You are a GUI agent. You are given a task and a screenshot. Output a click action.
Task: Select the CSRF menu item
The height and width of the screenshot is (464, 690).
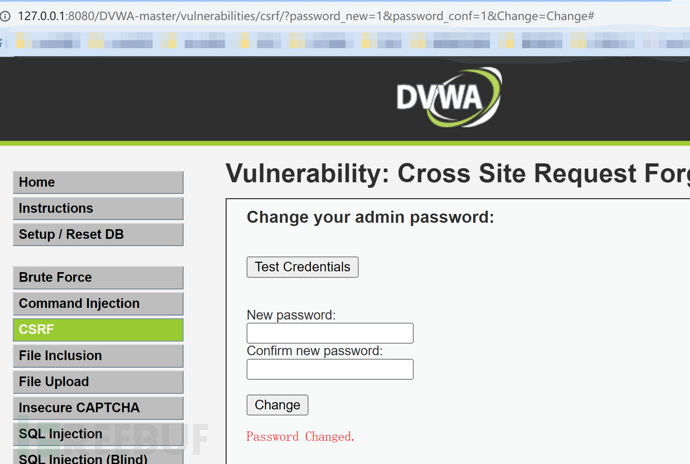(98, 329)
